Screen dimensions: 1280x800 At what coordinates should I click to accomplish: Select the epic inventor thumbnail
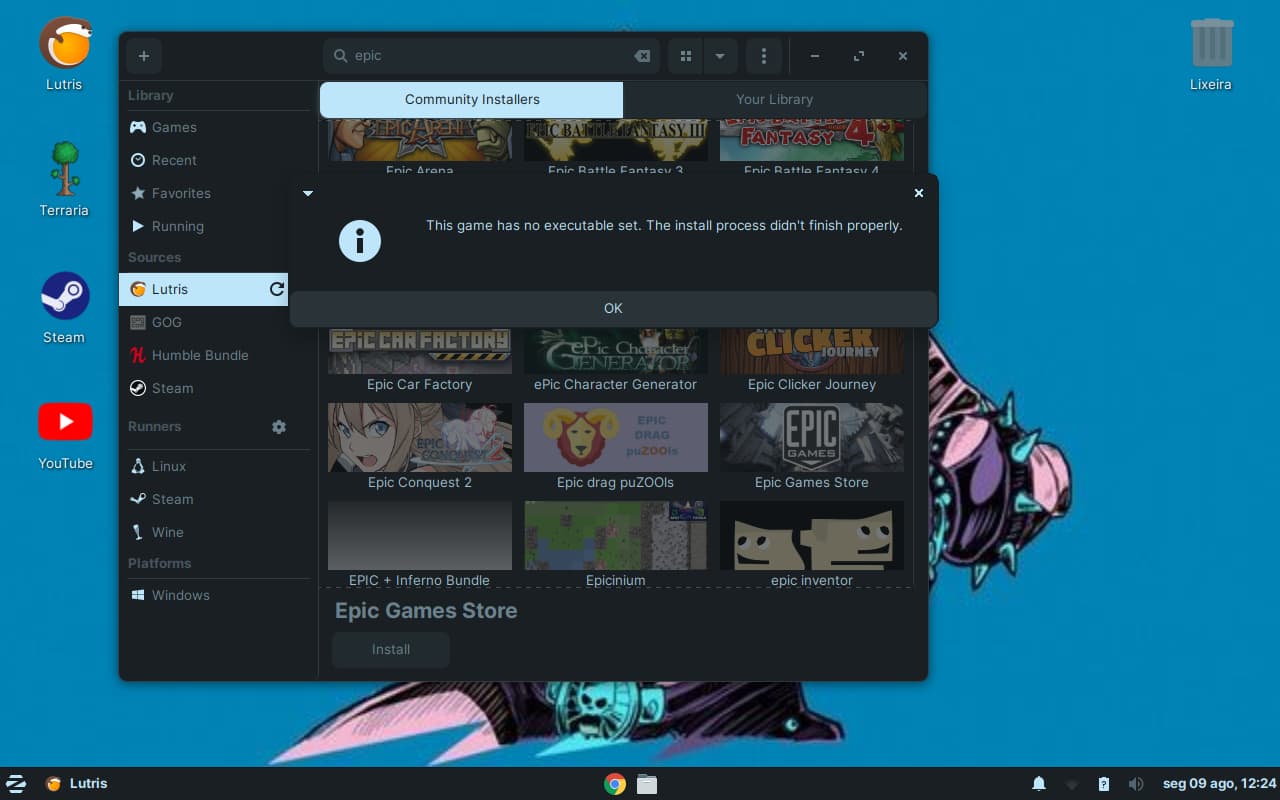pyautogui.click(x=812, y=535)
